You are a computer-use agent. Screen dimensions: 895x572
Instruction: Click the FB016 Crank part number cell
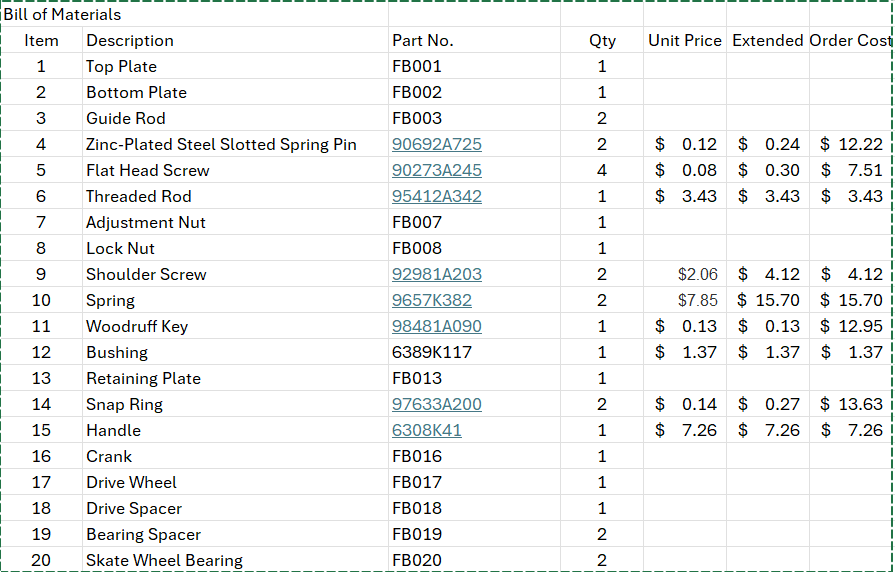click(x=417, y=456)
